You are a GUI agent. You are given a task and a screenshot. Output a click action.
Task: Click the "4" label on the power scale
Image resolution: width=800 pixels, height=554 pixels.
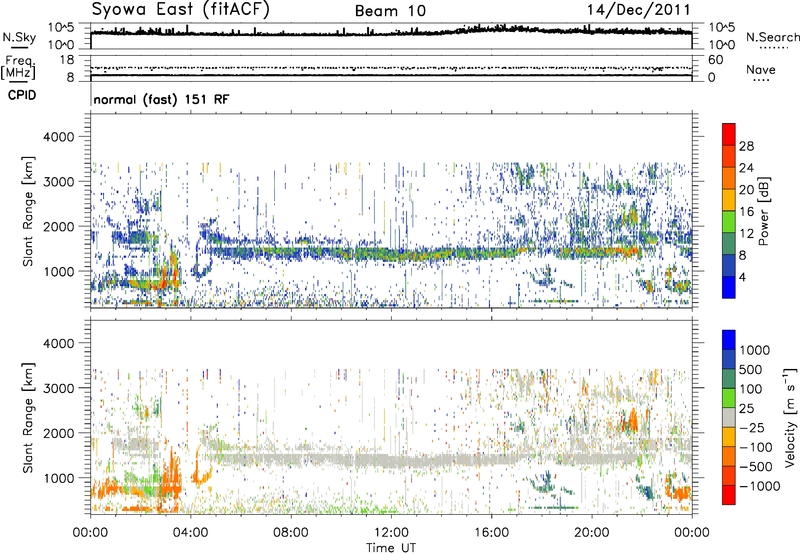tap(742, 277)
